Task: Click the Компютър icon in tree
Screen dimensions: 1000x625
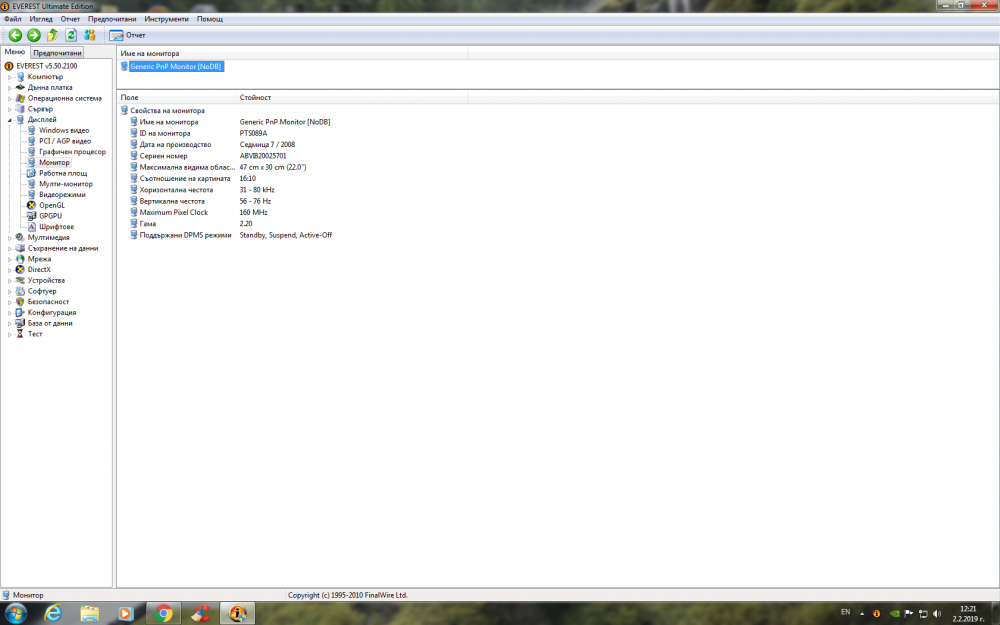Action: [x=20, y=77]
